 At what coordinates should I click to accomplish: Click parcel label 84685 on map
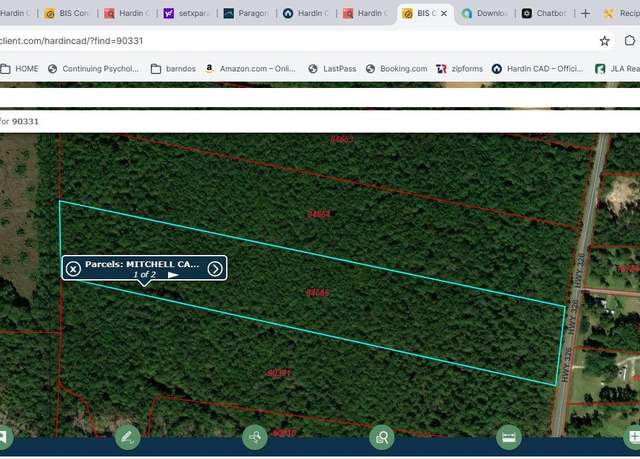pos(317,293)
